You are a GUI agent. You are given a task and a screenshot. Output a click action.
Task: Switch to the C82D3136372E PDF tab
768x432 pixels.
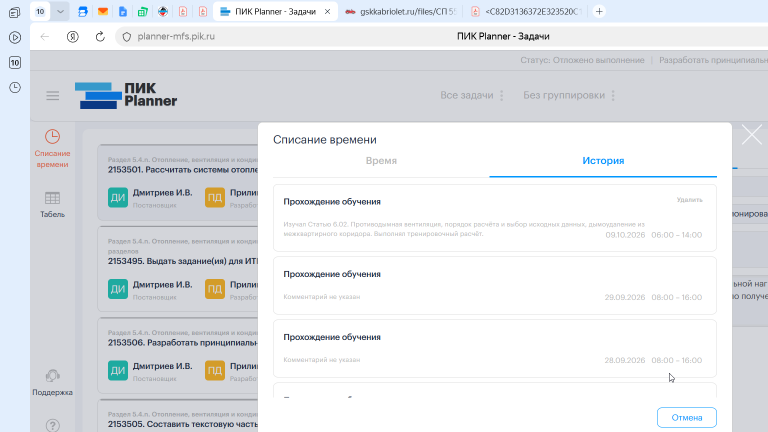[527, 11]
